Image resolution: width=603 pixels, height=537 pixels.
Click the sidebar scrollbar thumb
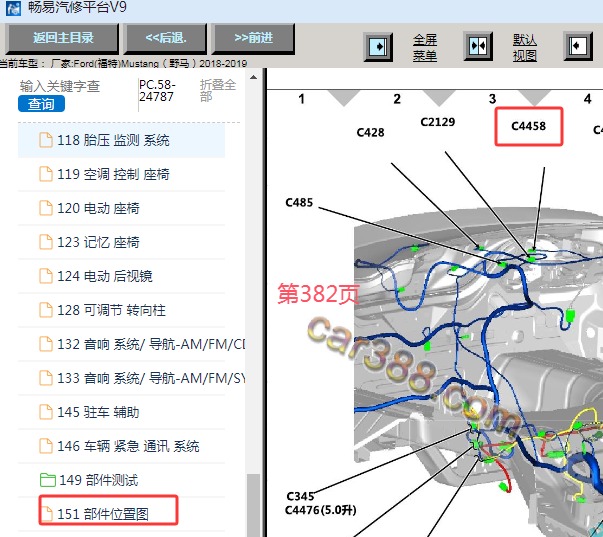pyautogui.click(x=253, y=505)
